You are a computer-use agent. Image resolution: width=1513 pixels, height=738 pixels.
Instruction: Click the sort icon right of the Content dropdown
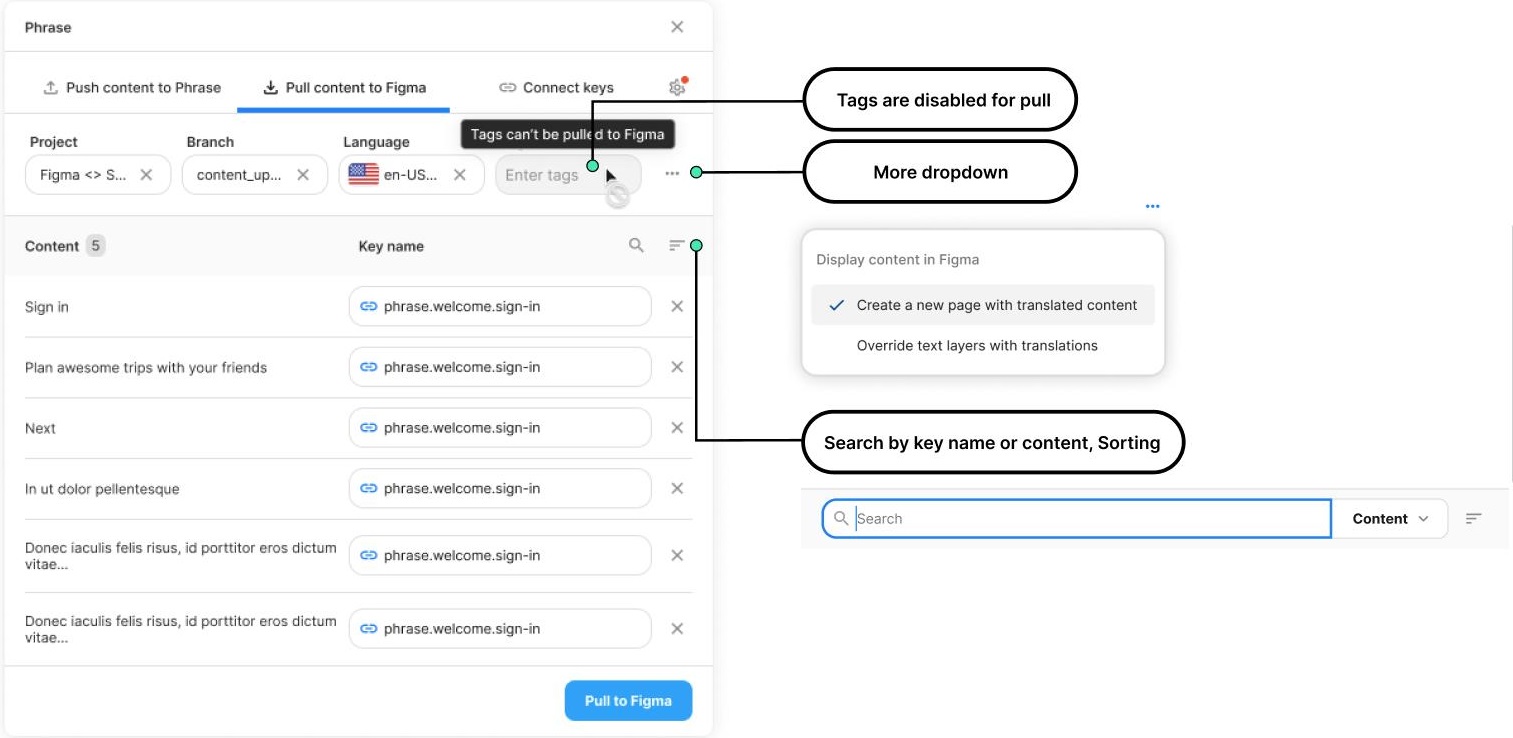pyautogui.click(x=1473, y=518)
